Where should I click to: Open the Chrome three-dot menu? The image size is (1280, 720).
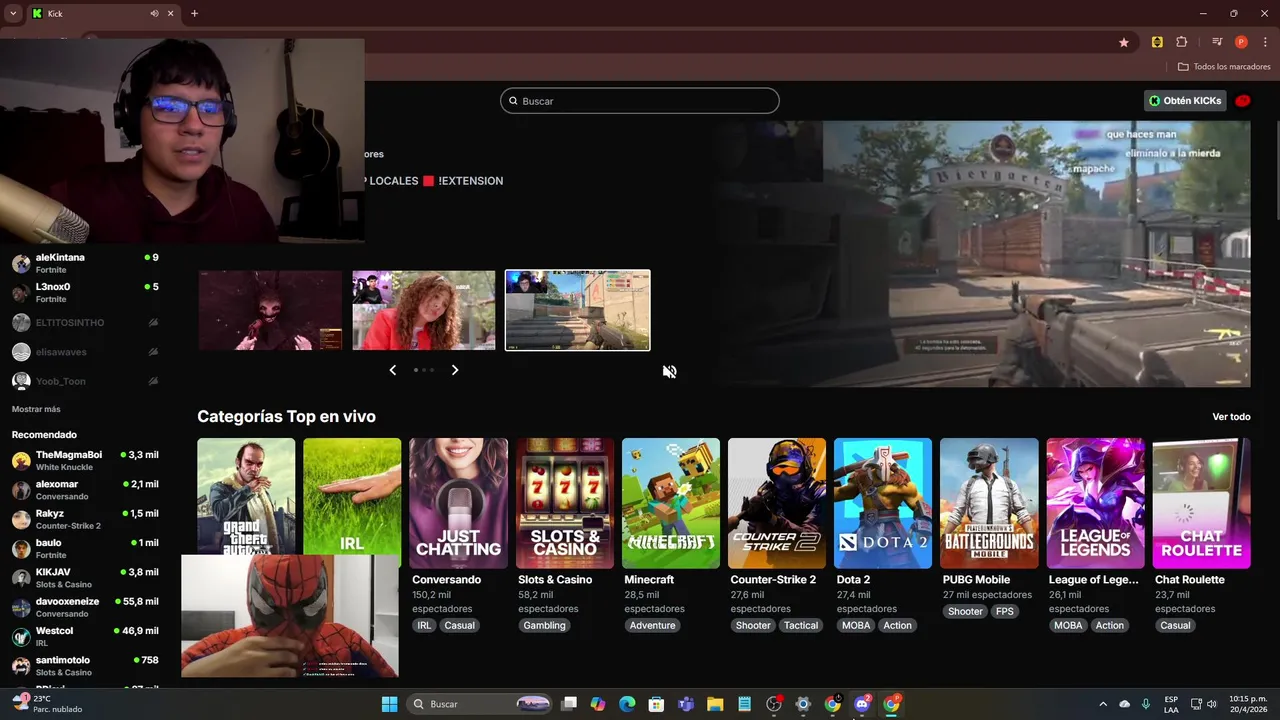pyautogui.click(x=1265, y=42)
